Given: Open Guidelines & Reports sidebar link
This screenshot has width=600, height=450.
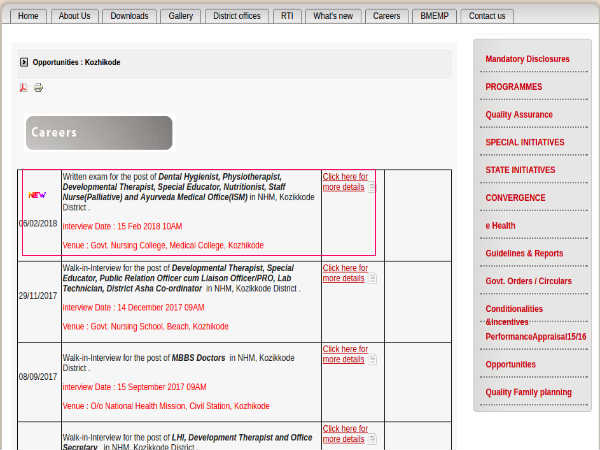Looking at the screenshot, I should 524,253.
